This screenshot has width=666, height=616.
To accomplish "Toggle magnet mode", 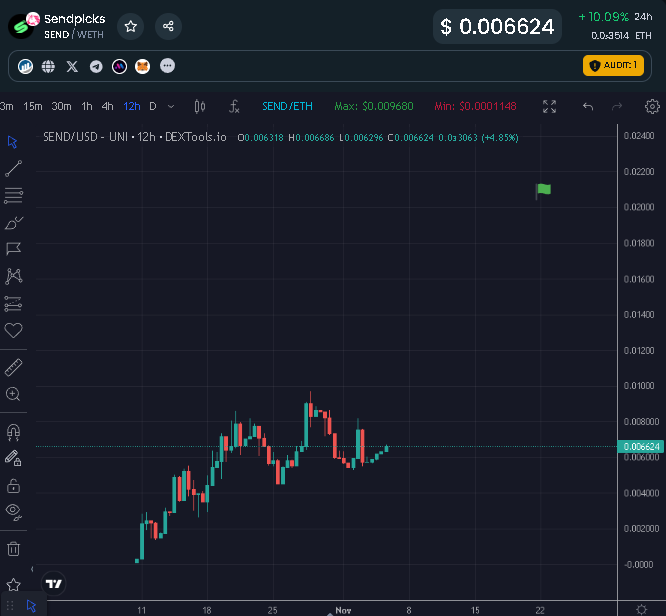I will (13, 432).
